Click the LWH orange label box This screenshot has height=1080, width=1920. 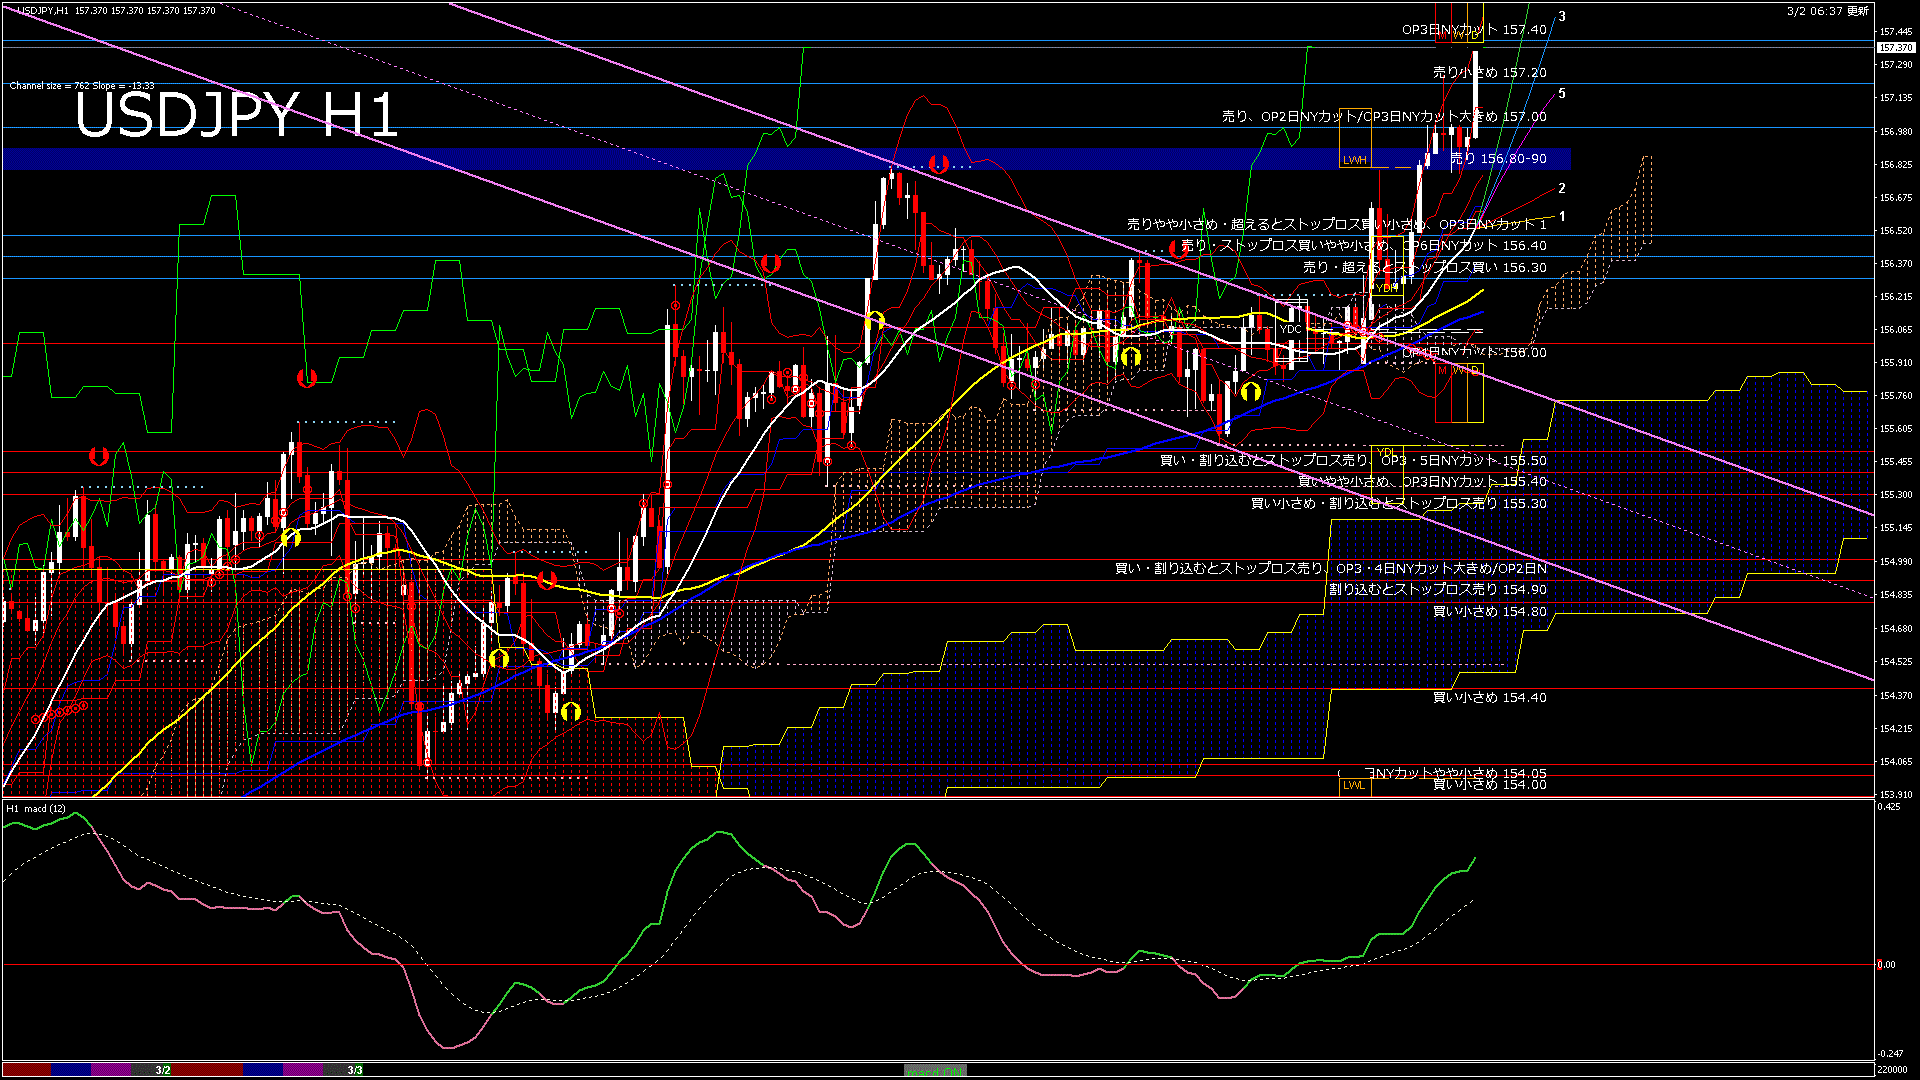tap(1354, 160)
